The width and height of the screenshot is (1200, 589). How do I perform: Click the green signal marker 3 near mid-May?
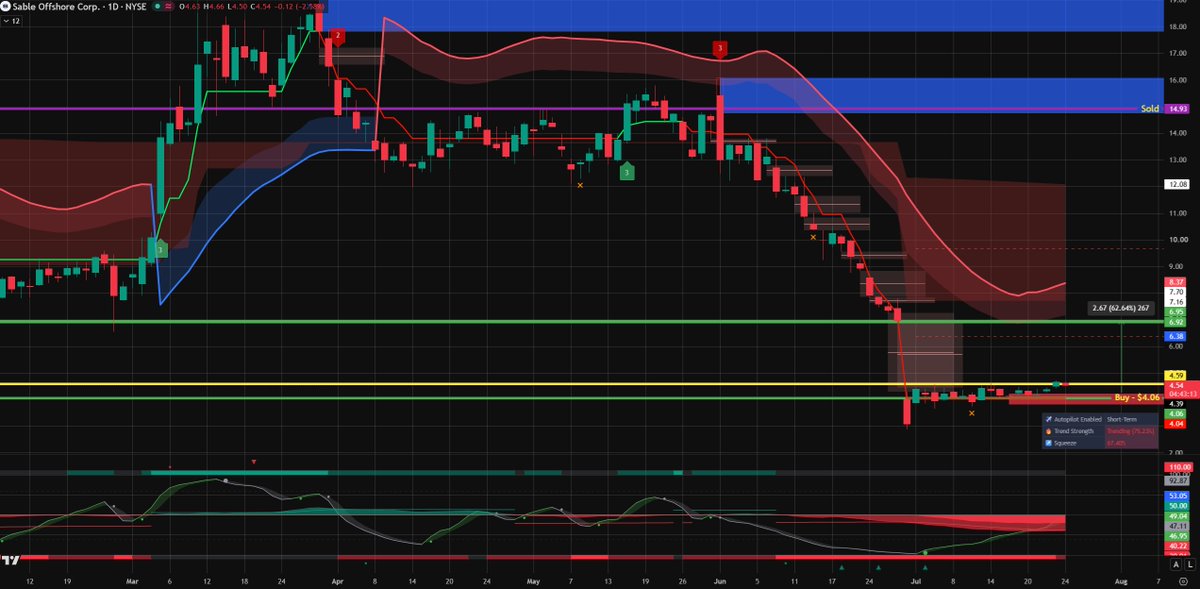coord(626,172)
